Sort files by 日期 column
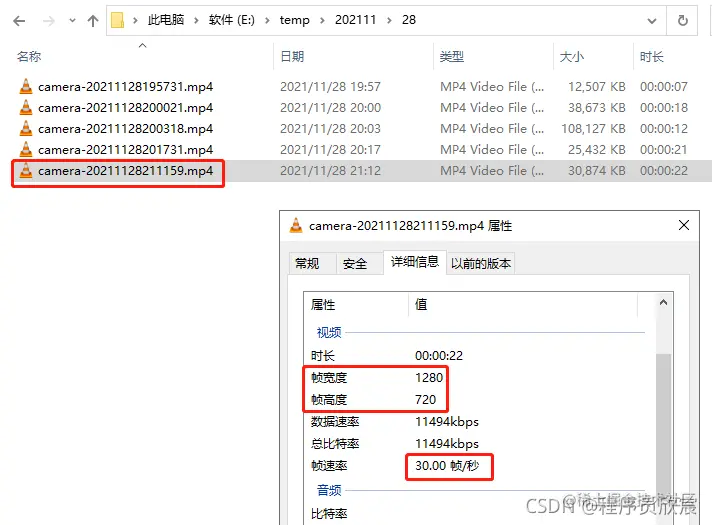712x525 pixels. [292, 57]
